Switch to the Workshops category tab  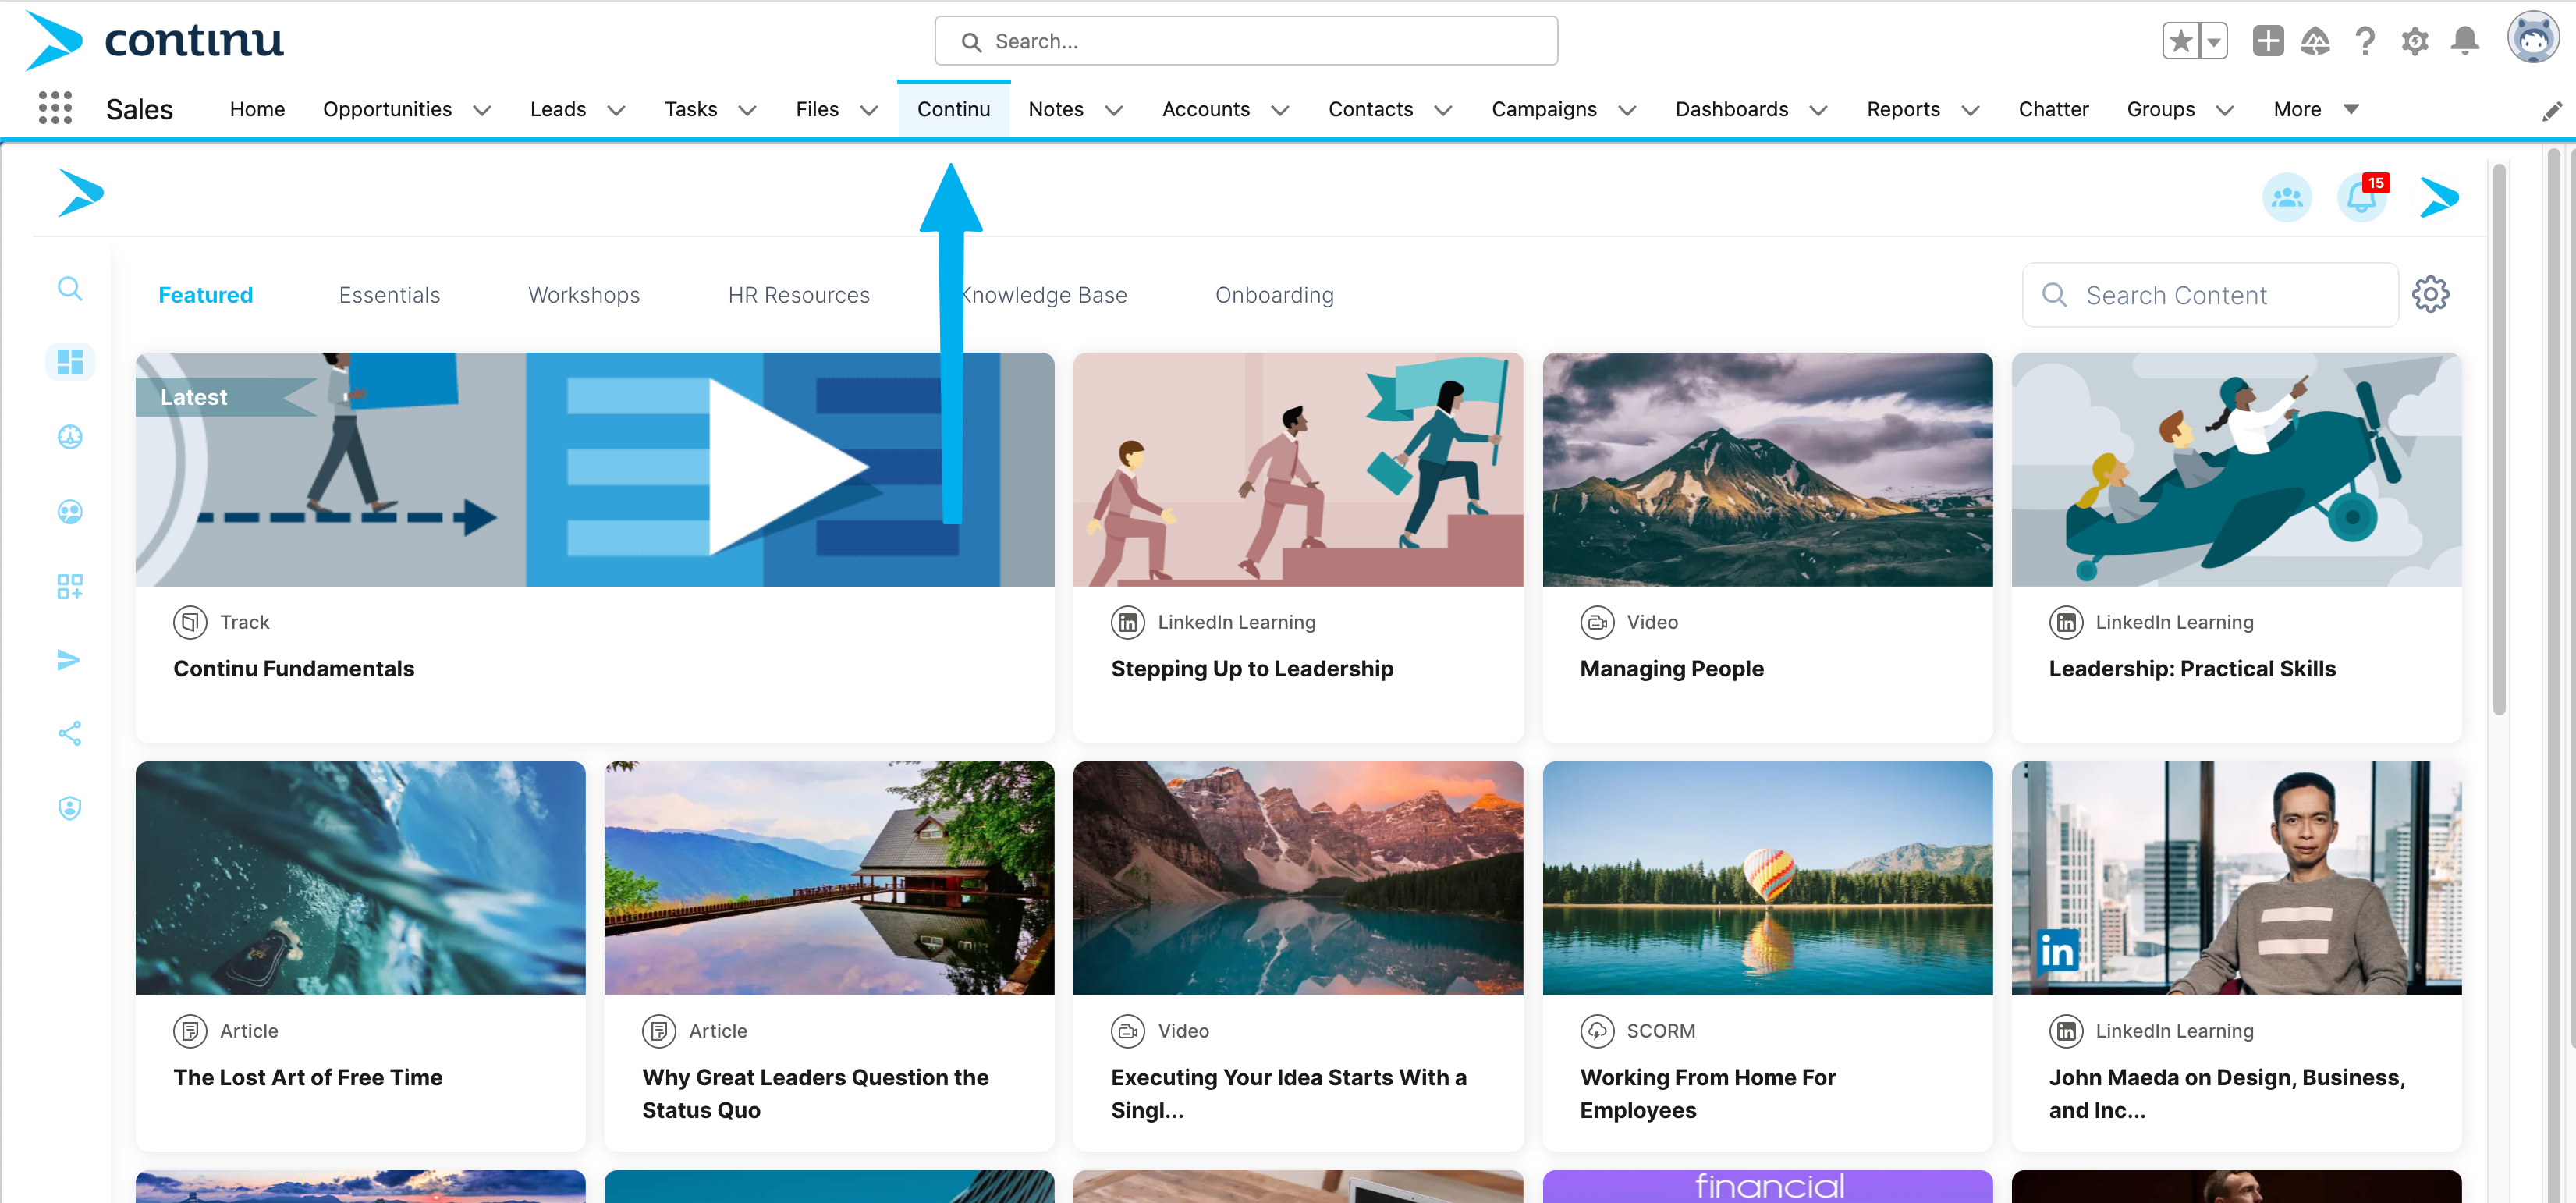point(584,295)
